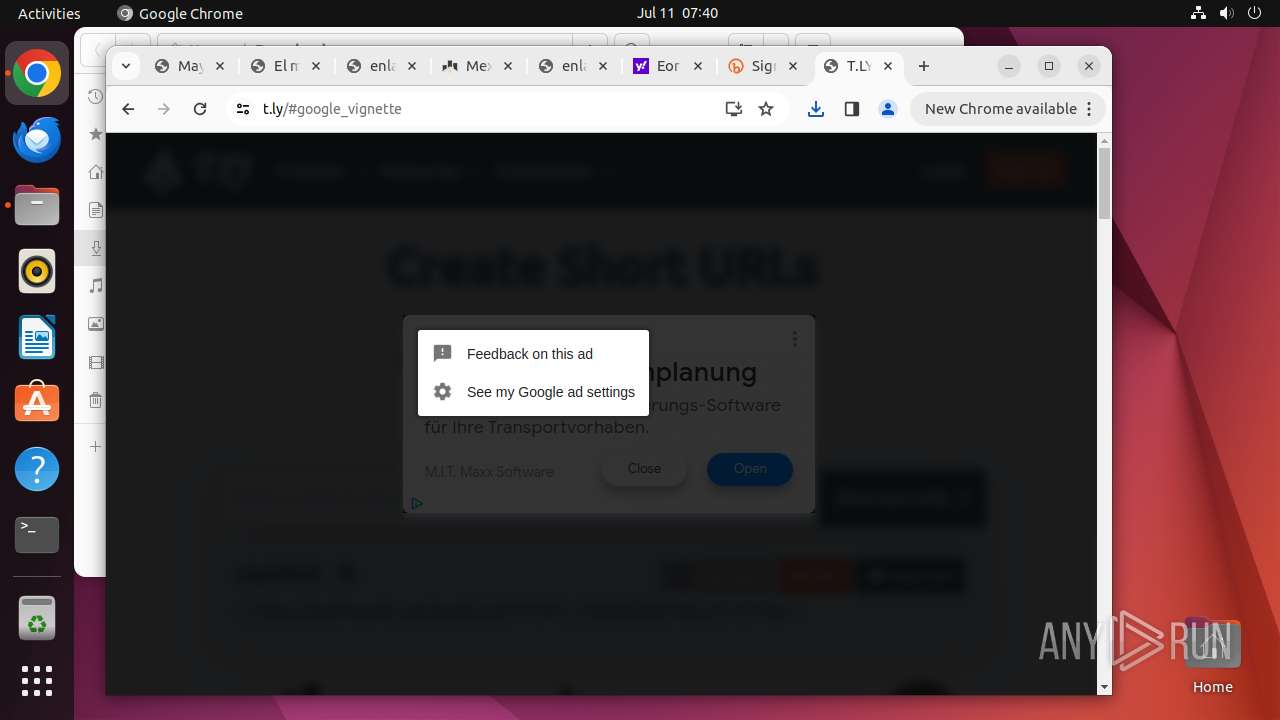Go back to the previous page
The image size is (1280, 720).
(x=128, y=109)
